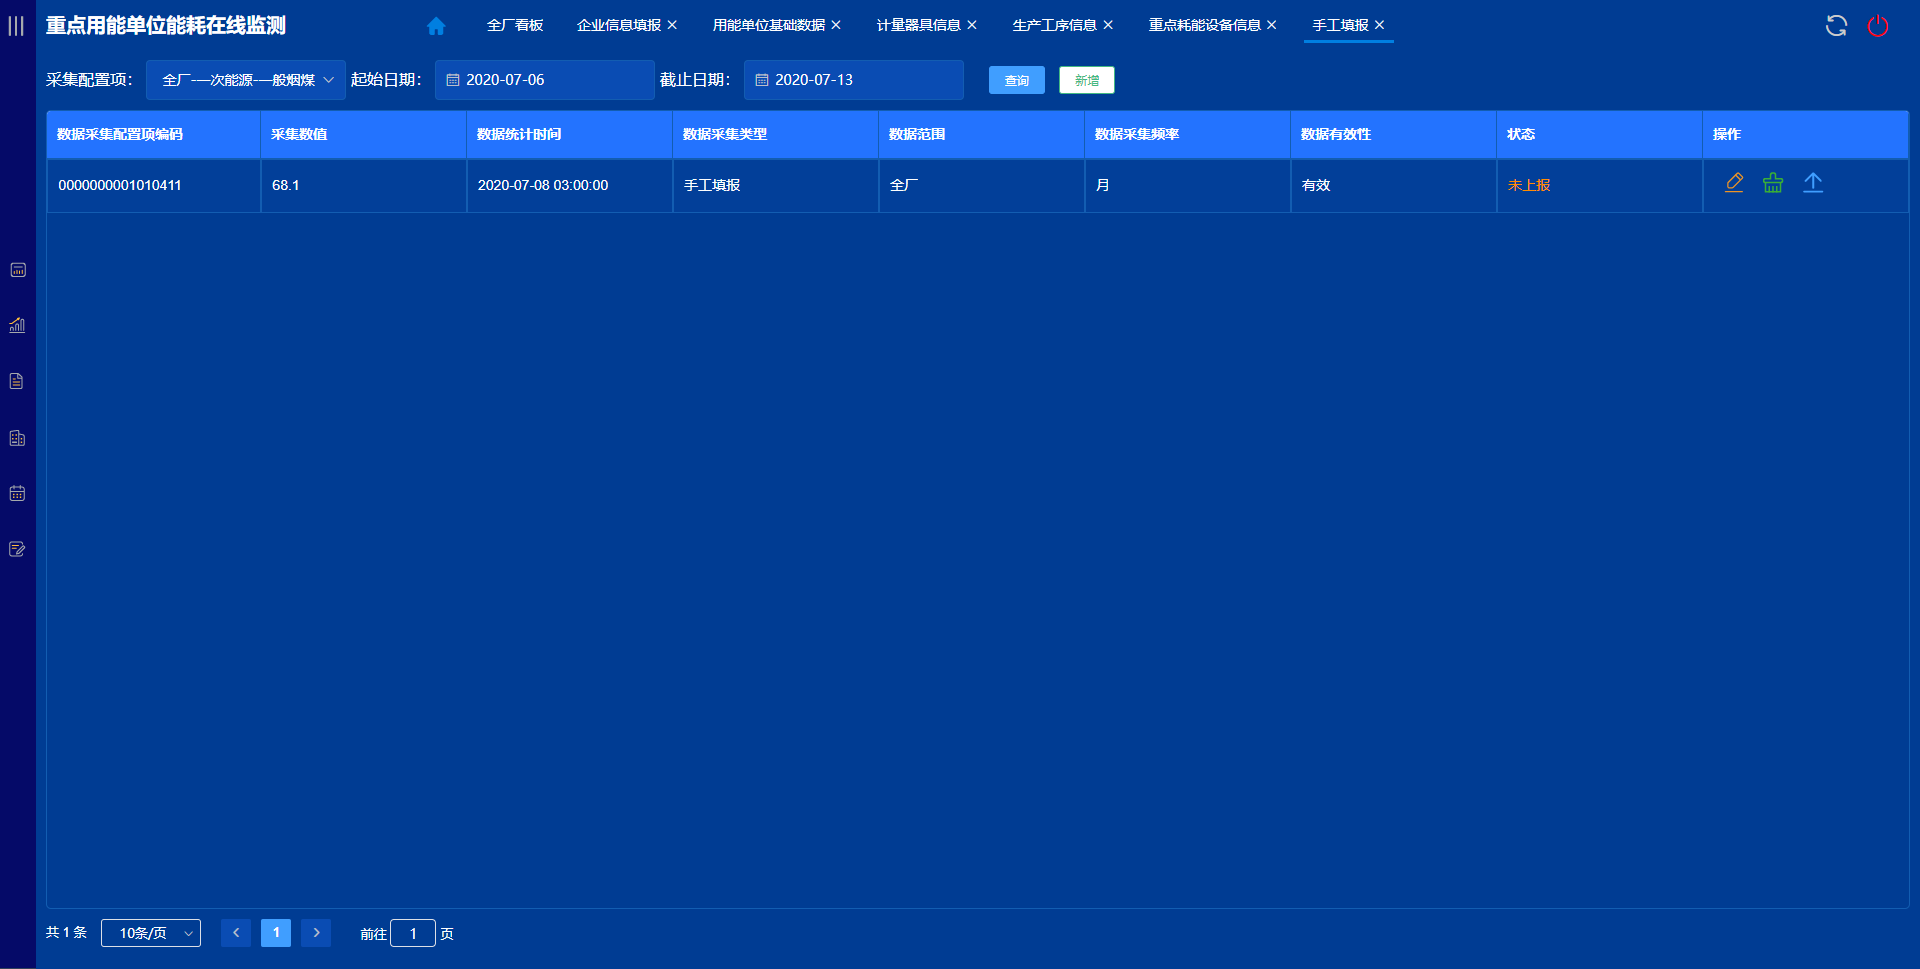Viewport: 1920px width, 969px height.
Task: Open the note-edit sidebar icon
Action: point(18,549)
